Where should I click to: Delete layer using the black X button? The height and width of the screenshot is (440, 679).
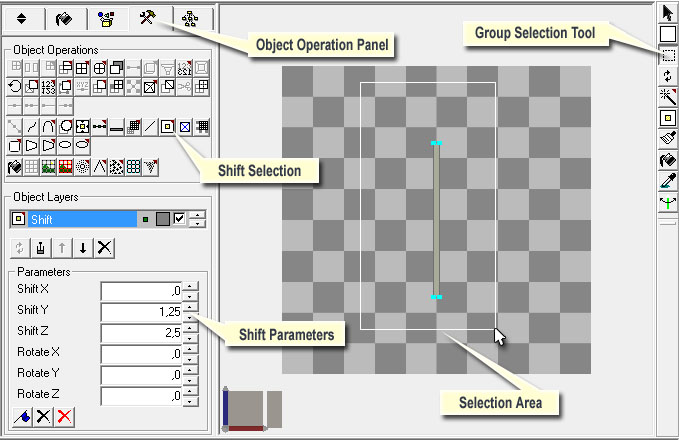[104, 248]
